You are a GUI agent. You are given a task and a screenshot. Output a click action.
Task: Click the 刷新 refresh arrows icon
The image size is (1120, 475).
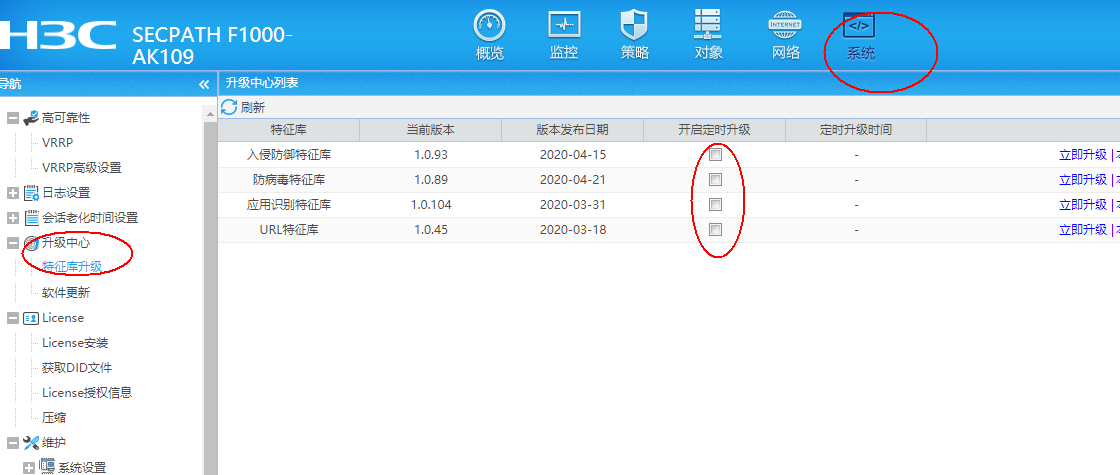click(x=229, y=107)
